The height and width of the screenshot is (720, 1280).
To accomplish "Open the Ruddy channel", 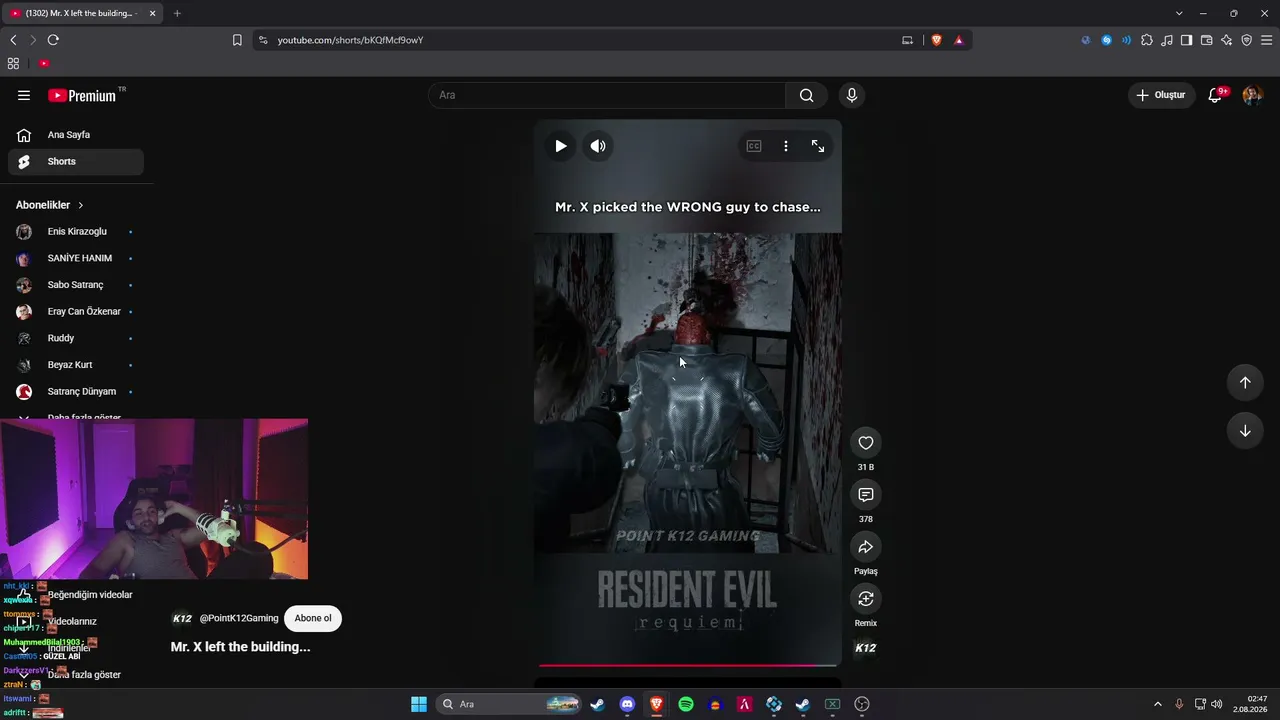I will (x=76, y=338).
